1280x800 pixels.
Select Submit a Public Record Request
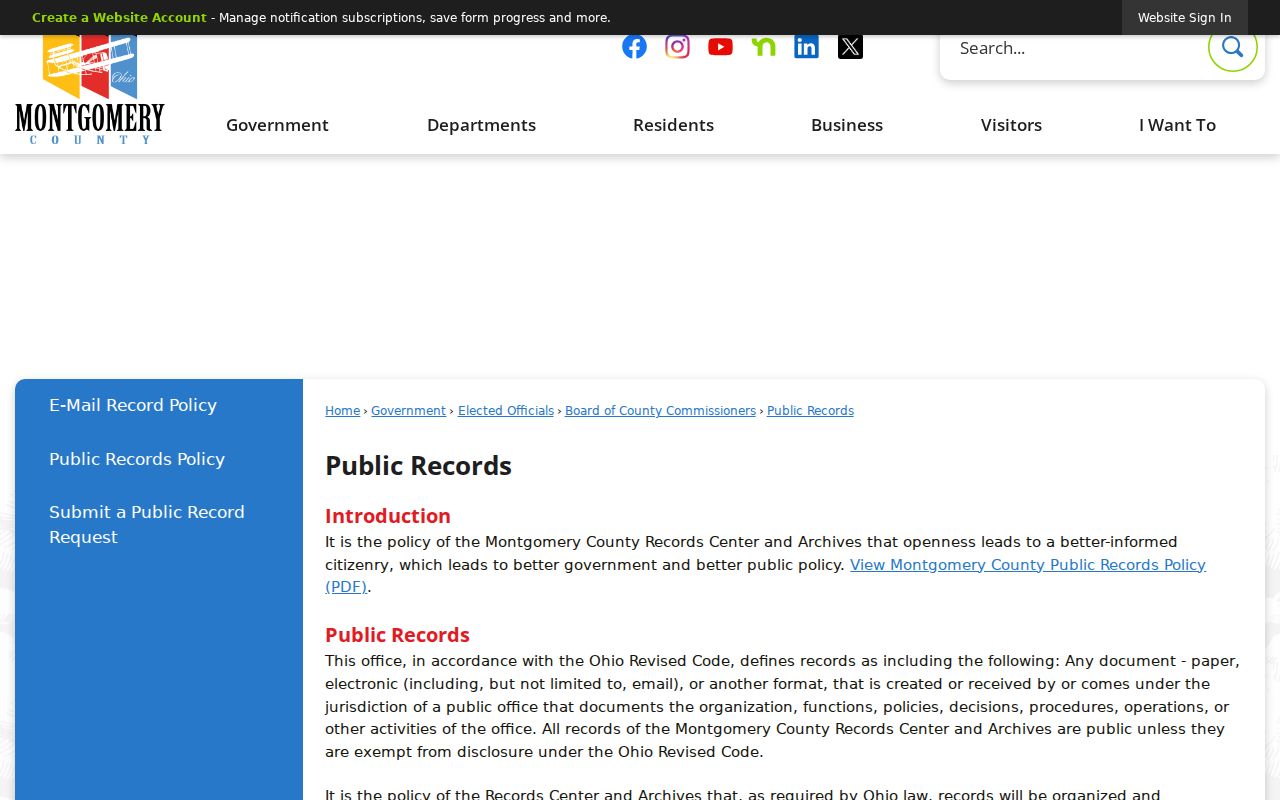pyautogui.click(x=147, y=524)
